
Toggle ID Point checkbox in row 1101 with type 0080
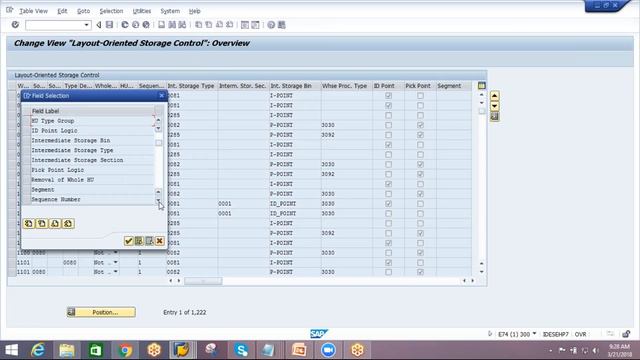click(x=388, y=262)
